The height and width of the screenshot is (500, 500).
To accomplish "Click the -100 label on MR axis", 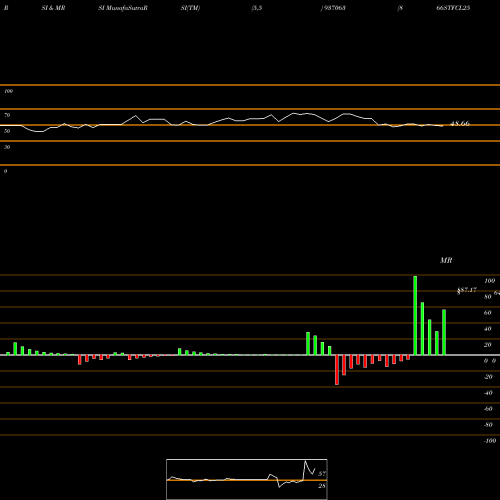I will tap(490, 441).
